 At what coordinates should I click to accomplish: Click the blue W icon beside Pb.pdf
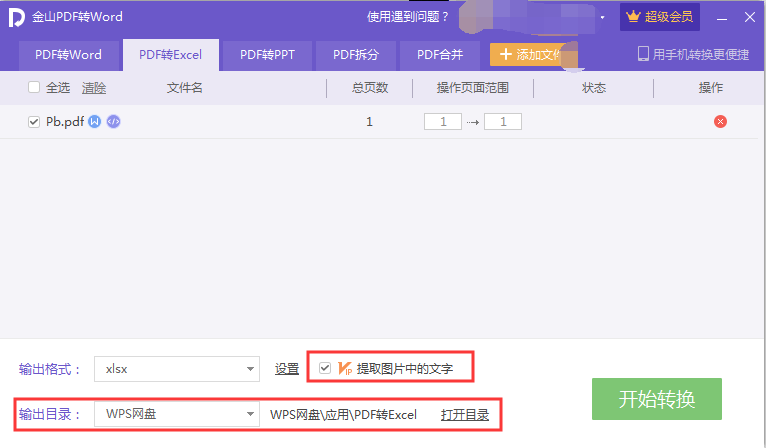pos(95,122)
